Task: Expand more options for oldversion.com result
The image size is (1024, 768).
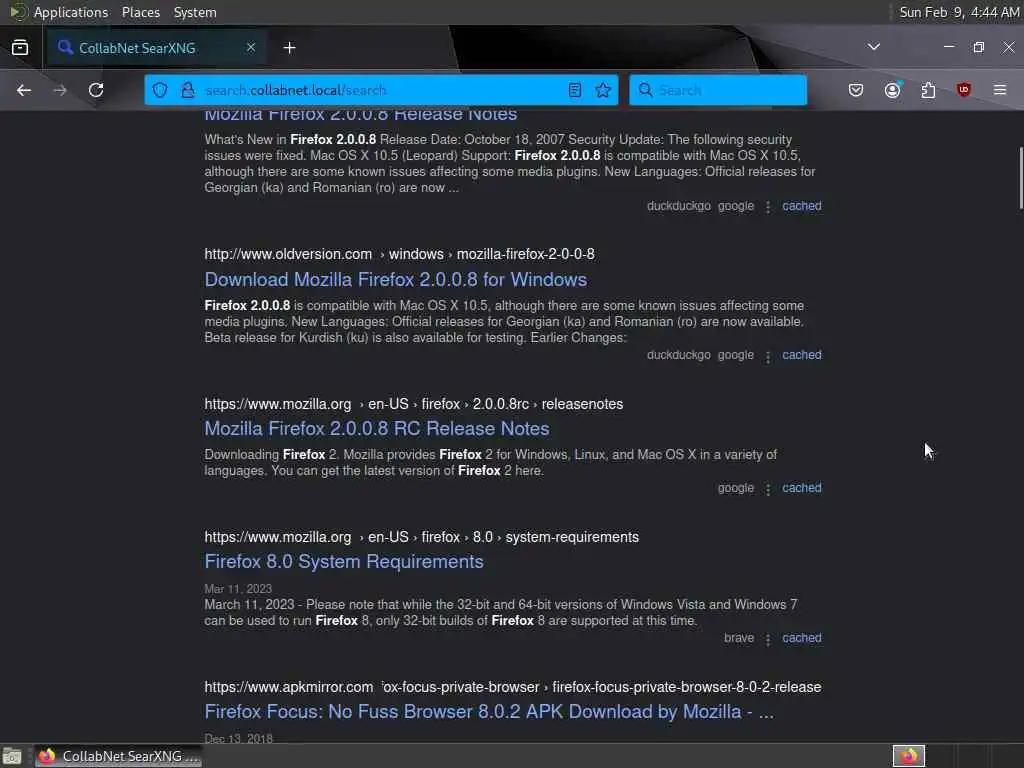Action: click(768, 356)
